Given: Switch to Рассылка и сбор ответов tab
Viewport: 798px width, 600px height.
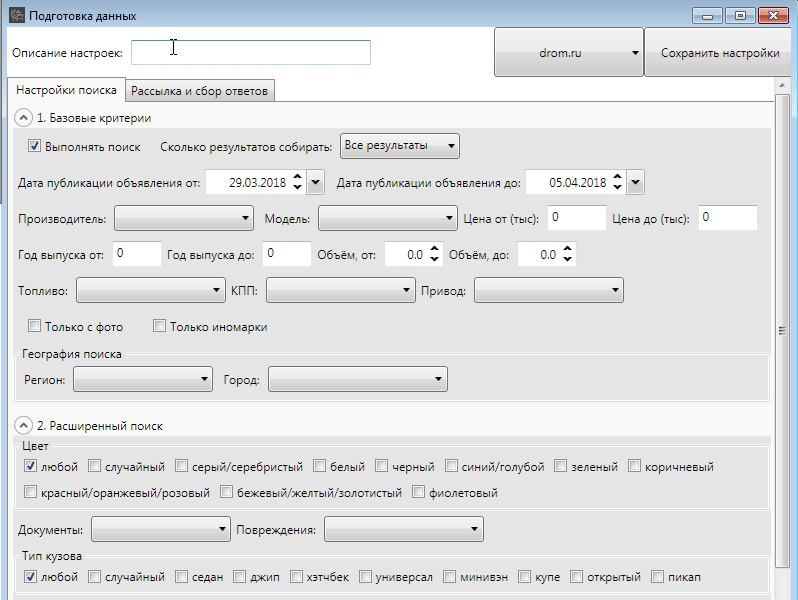Looking at the screenshot, I should 200,91.
